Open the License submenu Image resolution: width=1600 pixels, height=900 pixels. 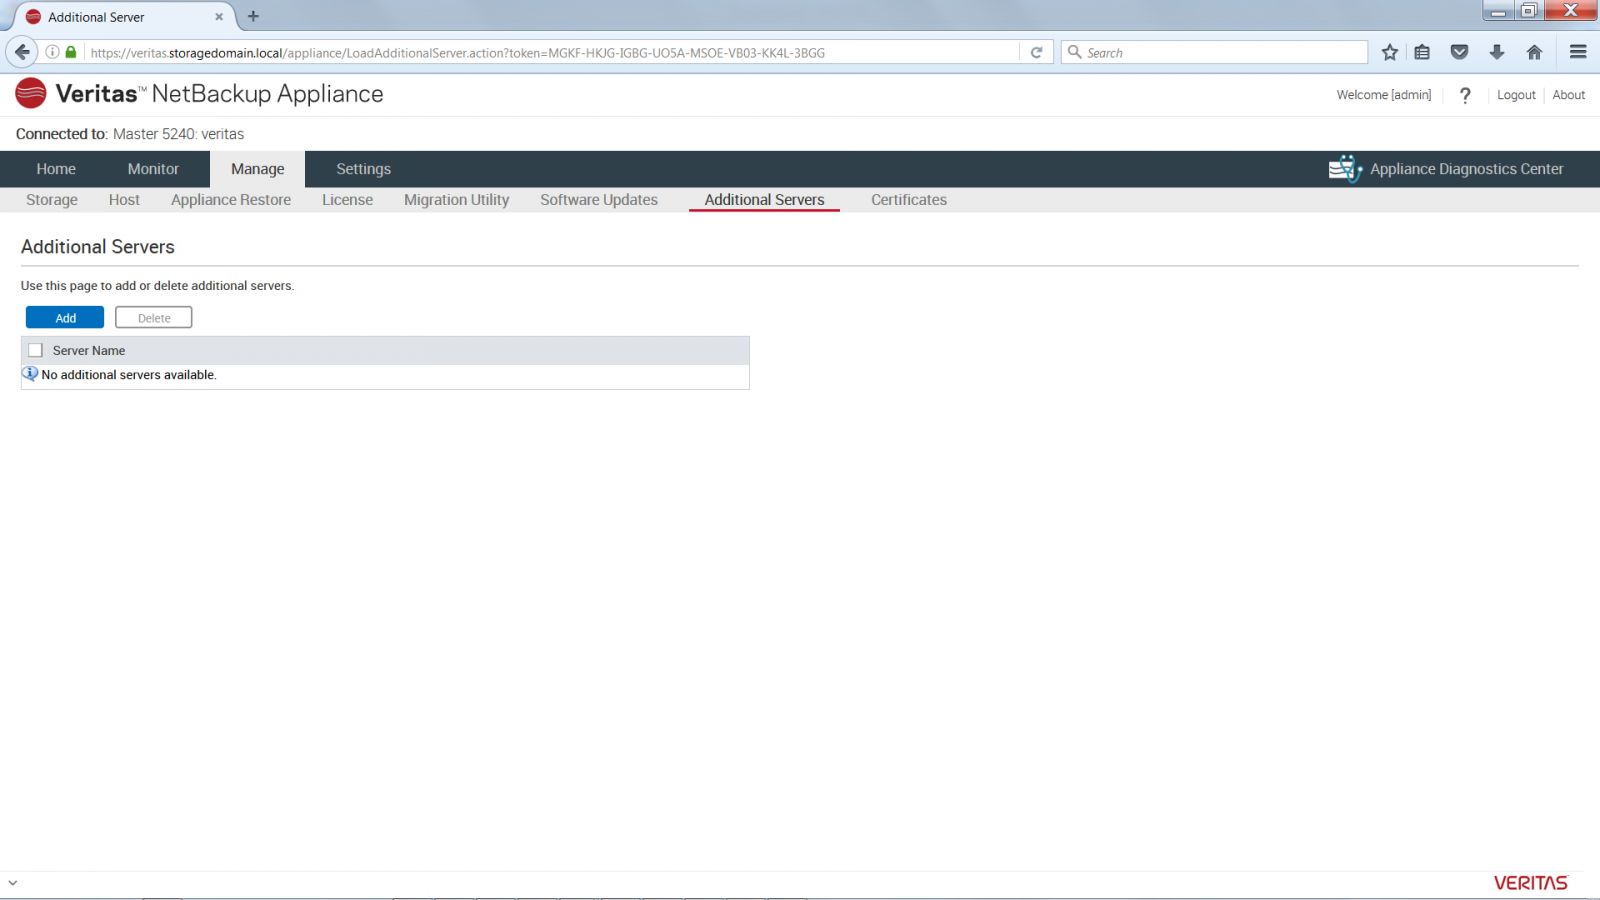tap(347, 200)
